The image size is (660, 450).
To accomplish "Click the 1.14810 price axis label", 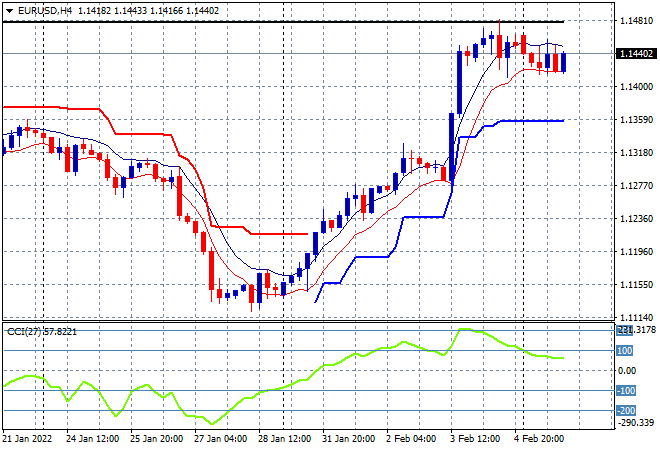I will [636, 21].
